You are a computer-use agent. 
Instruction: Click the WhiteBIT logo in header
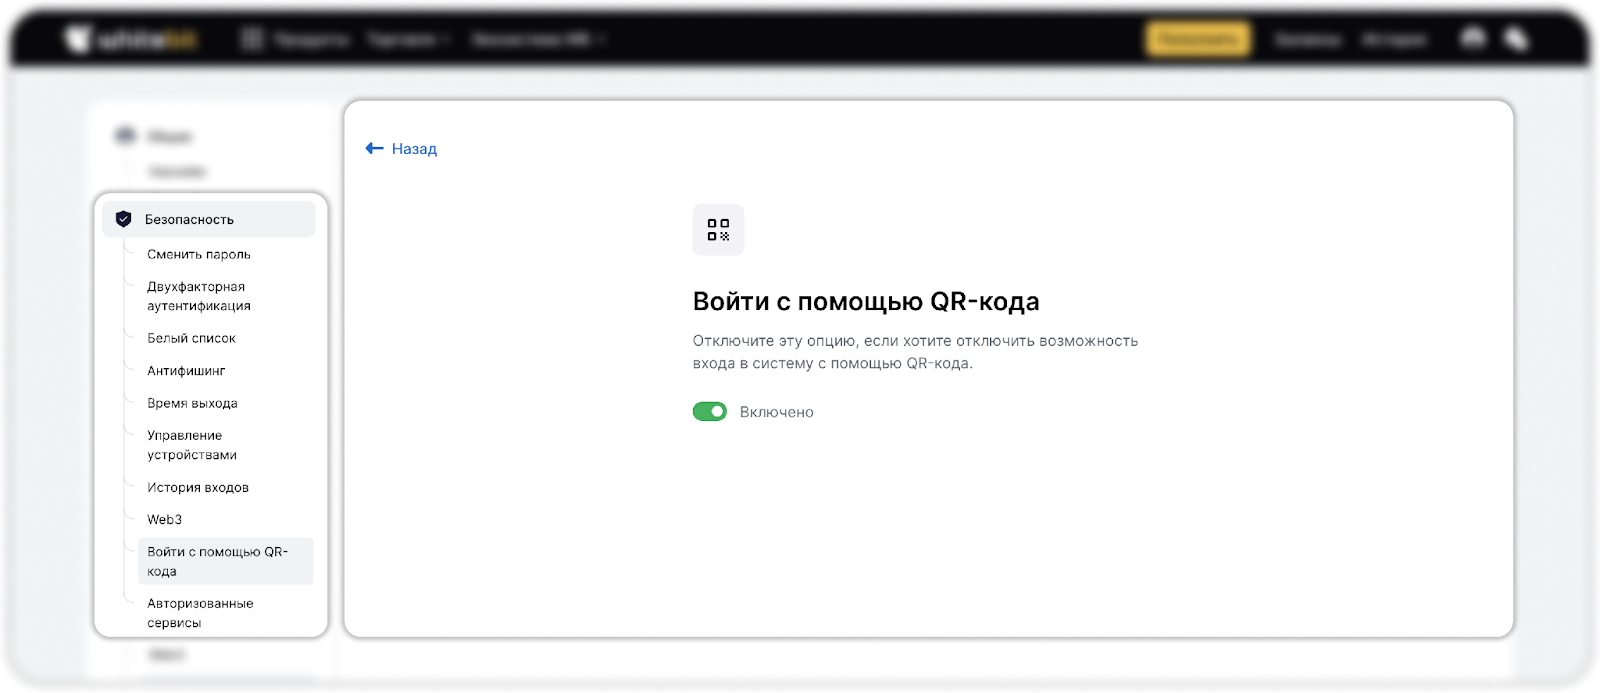pyautogui.click(x=131, y=39)
